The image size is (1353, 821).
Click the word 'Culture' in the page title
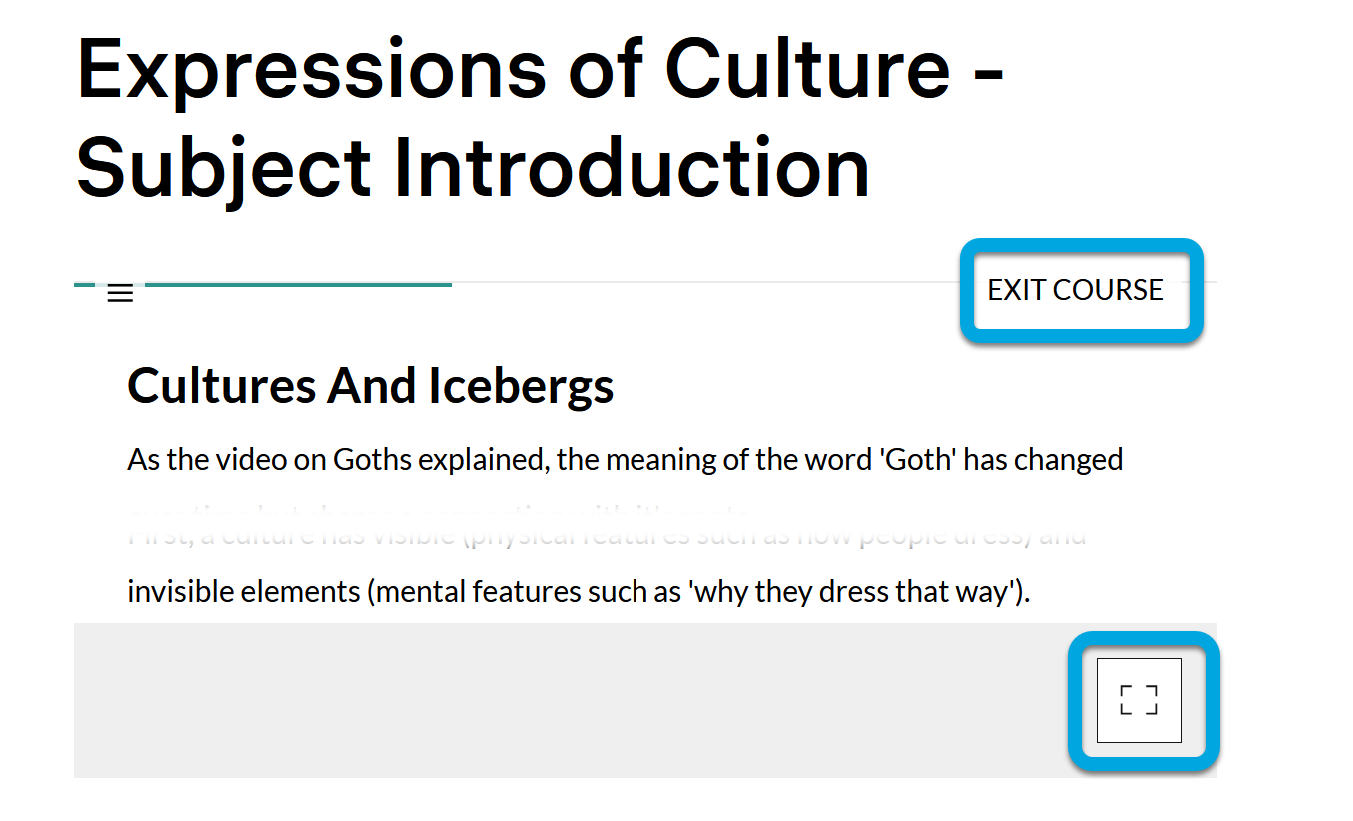tap(807, 68)
